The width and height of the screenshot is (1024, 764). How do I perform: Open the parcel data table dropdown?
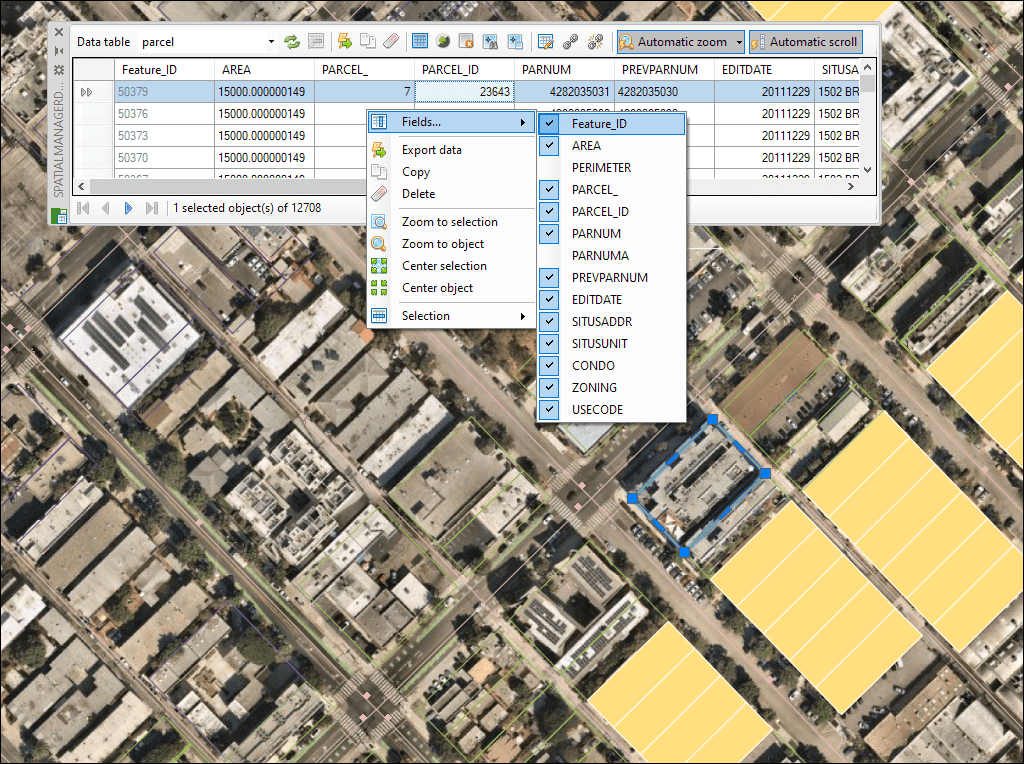(x=271, y=42)
